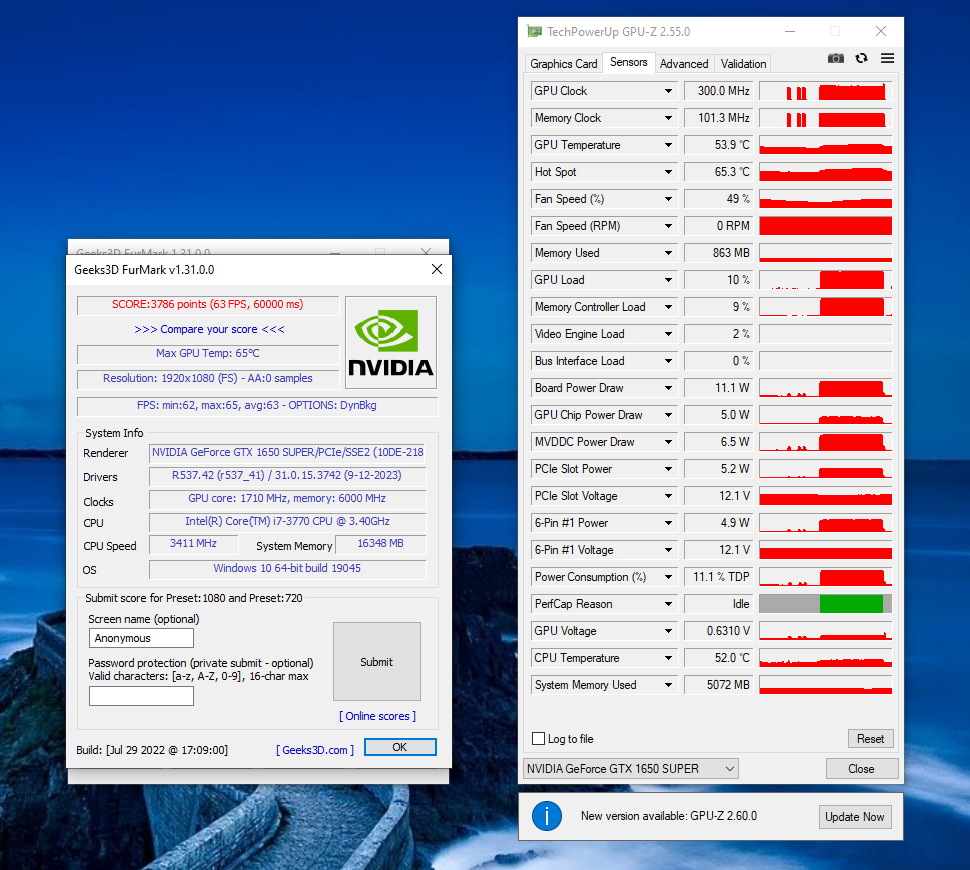Click the blue info icon in update bar
Image resolution: width=970 pixels, height=870 pixels.
pos(547,816)
